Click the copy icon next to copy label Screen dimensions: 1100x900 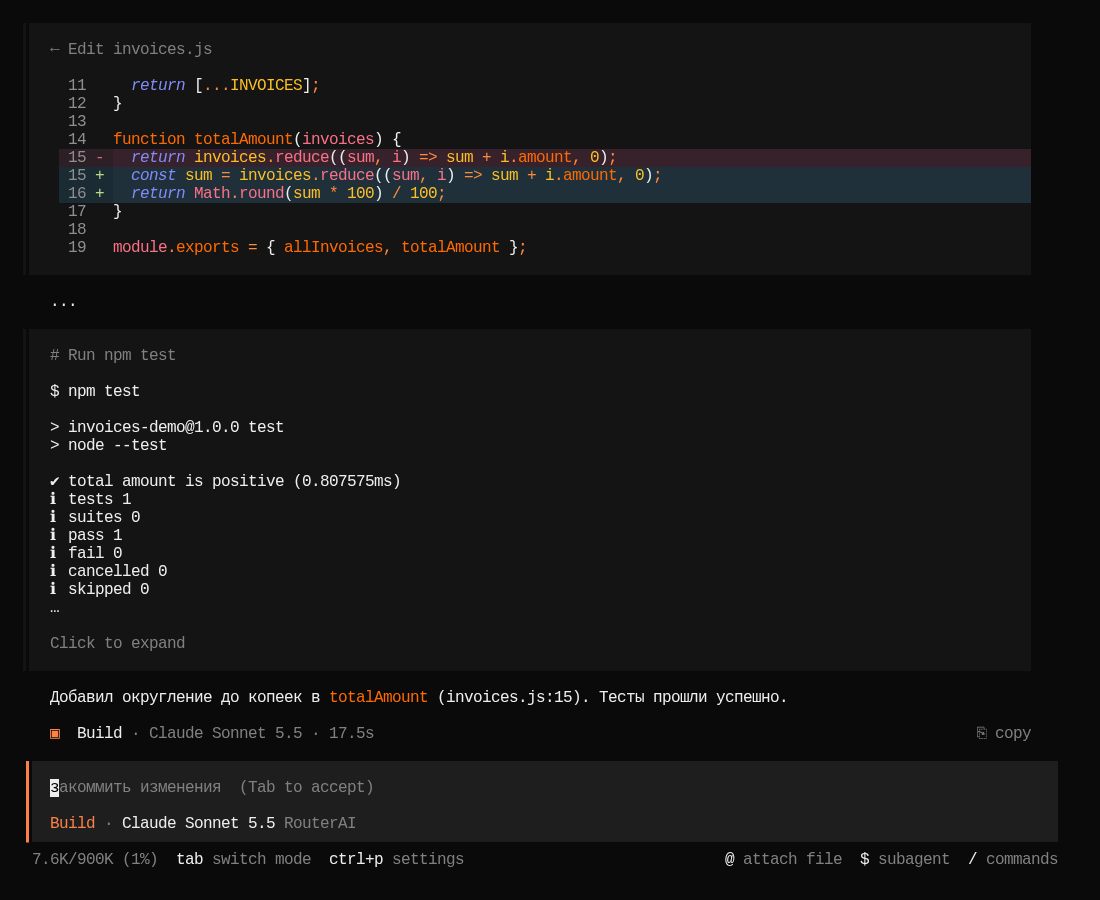tap(981, 733)
